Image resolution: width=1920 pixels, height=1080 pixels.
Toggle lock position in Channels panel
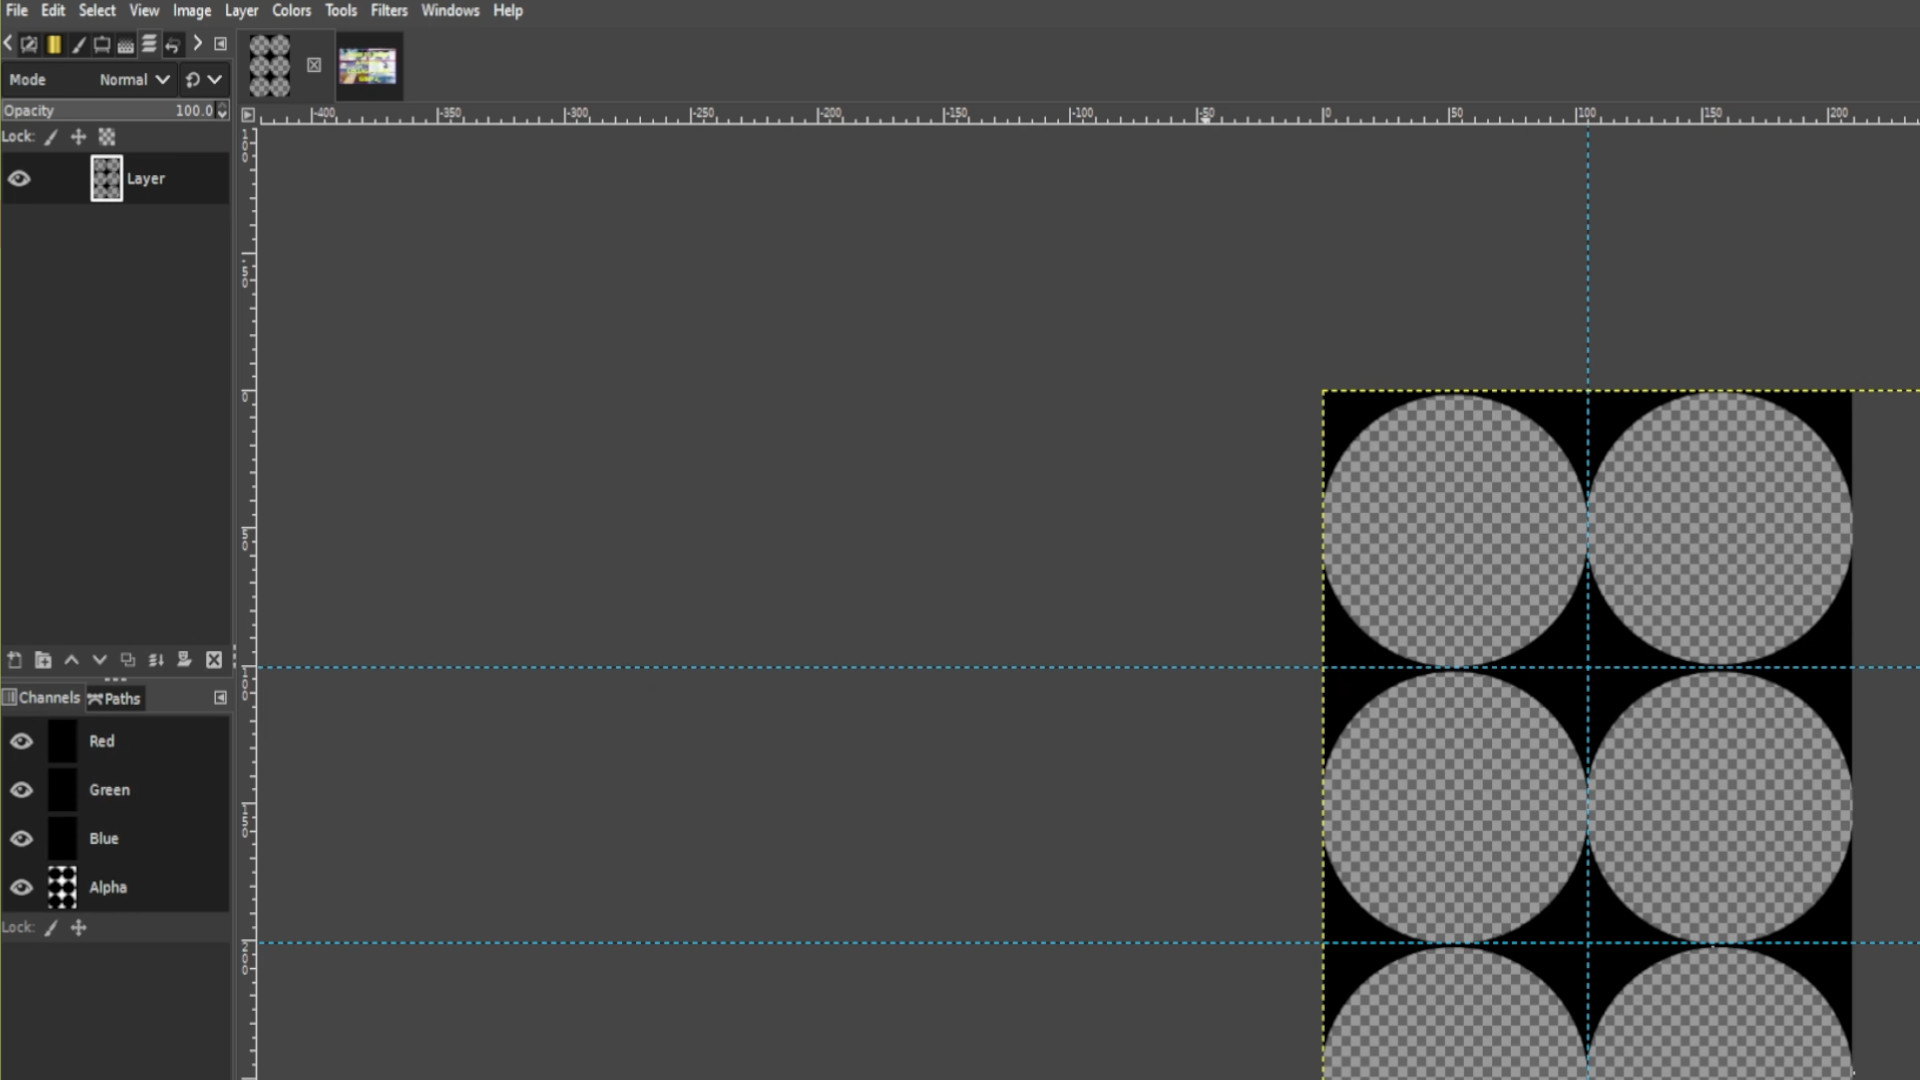tap(78, 928)
